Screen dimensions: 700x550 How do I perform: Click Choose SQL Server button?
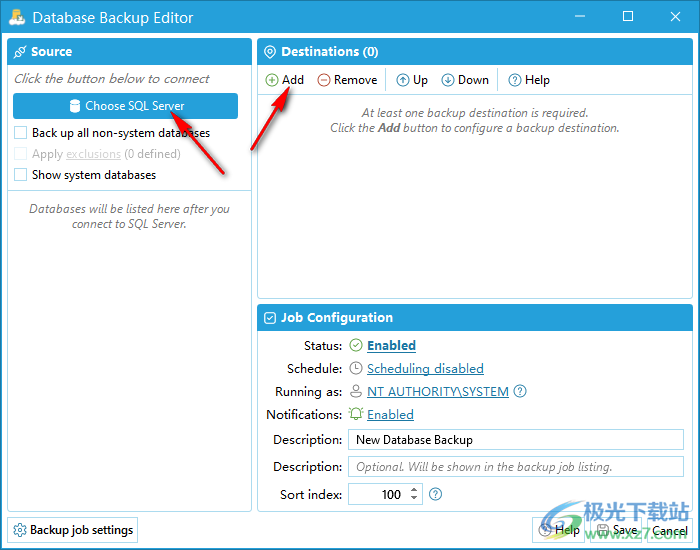pyautogui.click(x=125, y=106)
